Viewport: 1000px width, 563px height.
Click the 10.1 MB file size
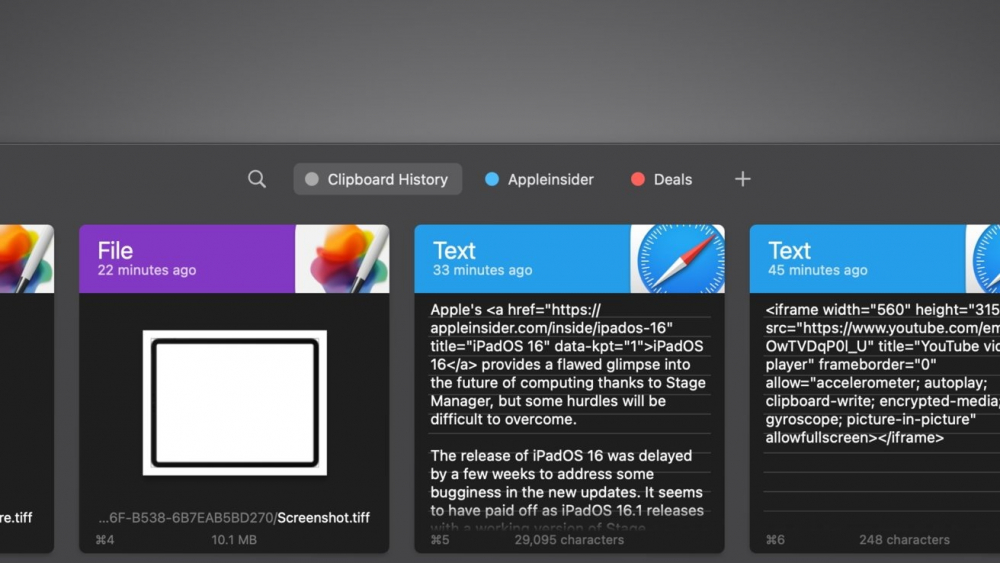[234, 540]
